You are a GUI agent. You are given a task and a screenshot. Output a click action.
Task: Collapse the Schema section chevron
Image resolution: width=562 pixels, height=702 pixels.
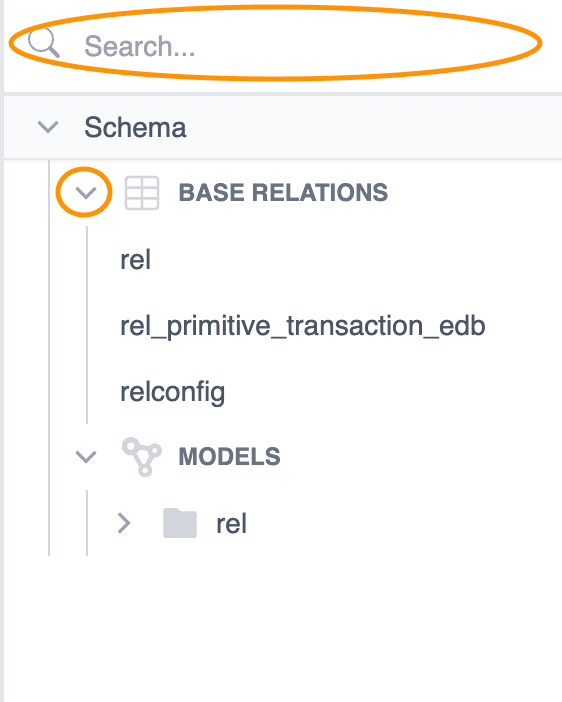[48, 127]
